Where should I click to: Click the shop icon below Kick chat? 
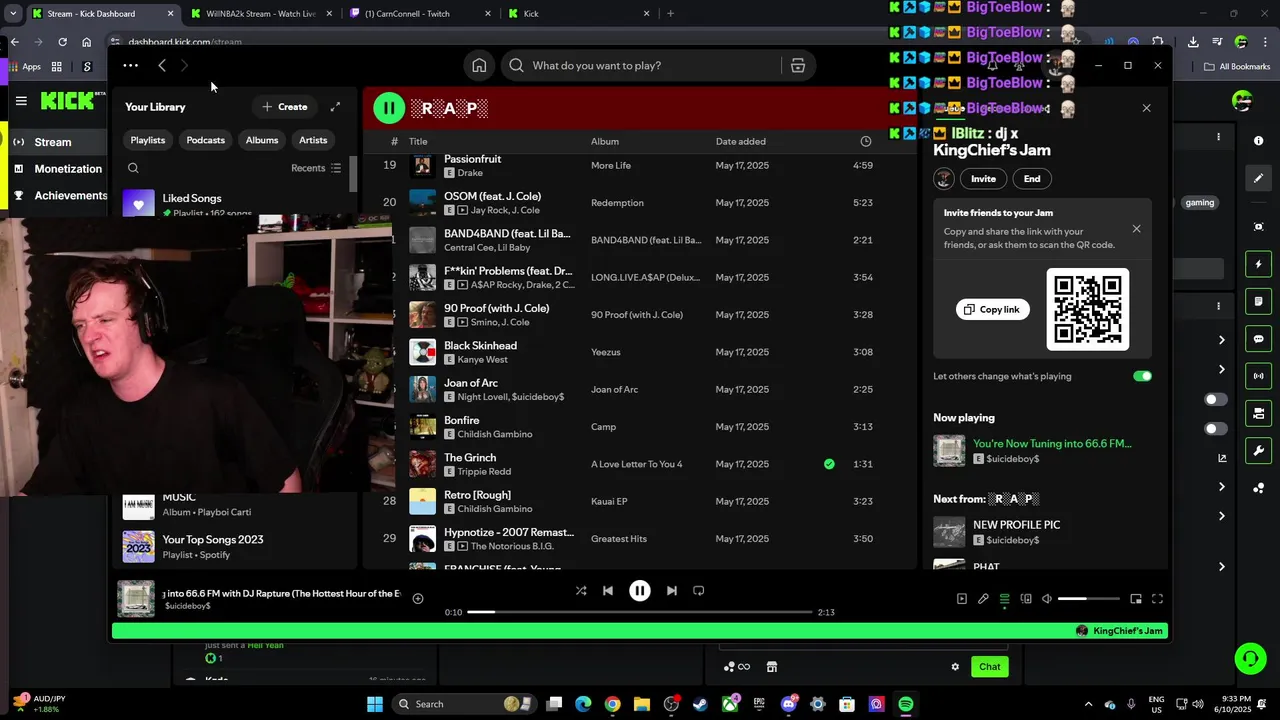[772, 667]
